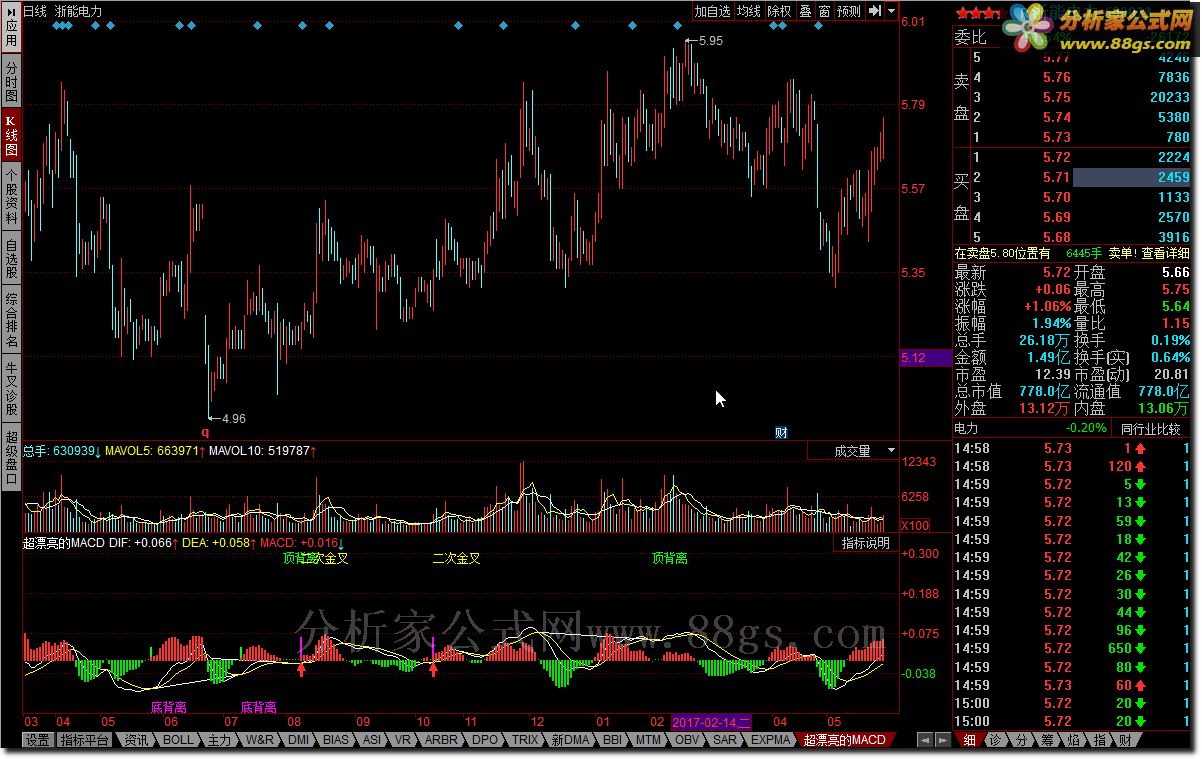Click the highlighted 2459 buy volume

point(1132,177)
